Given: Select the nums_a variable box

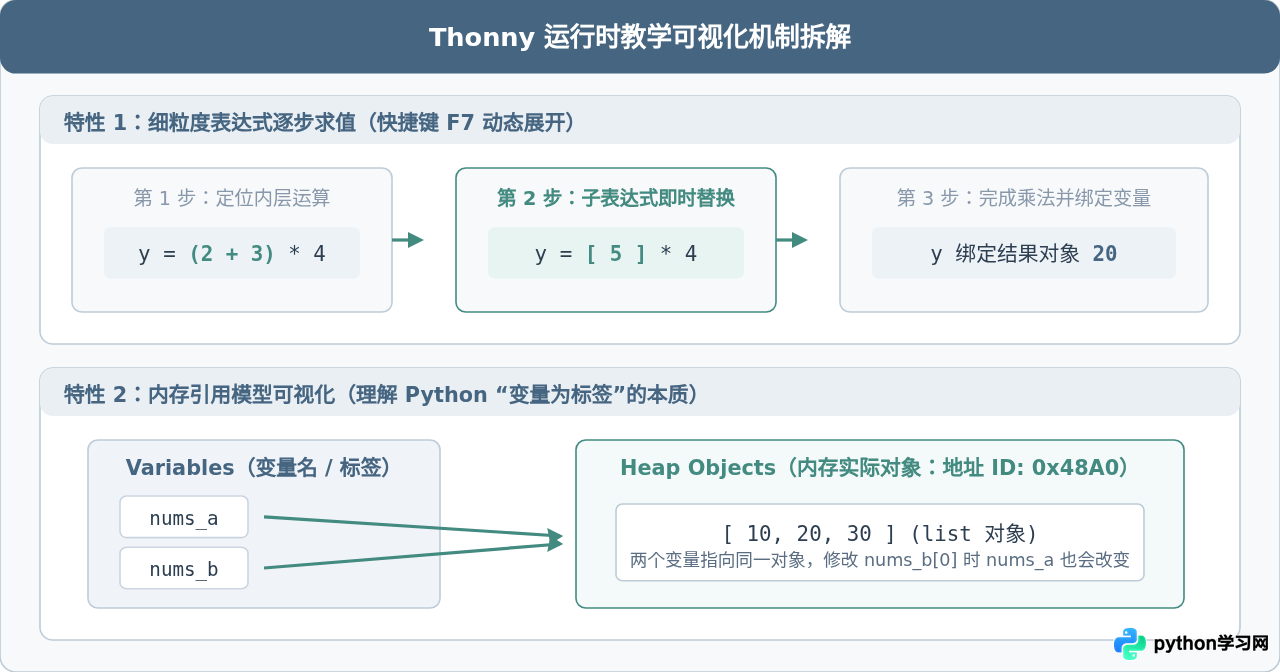Looking at the screenshot, I should point(184,517).
